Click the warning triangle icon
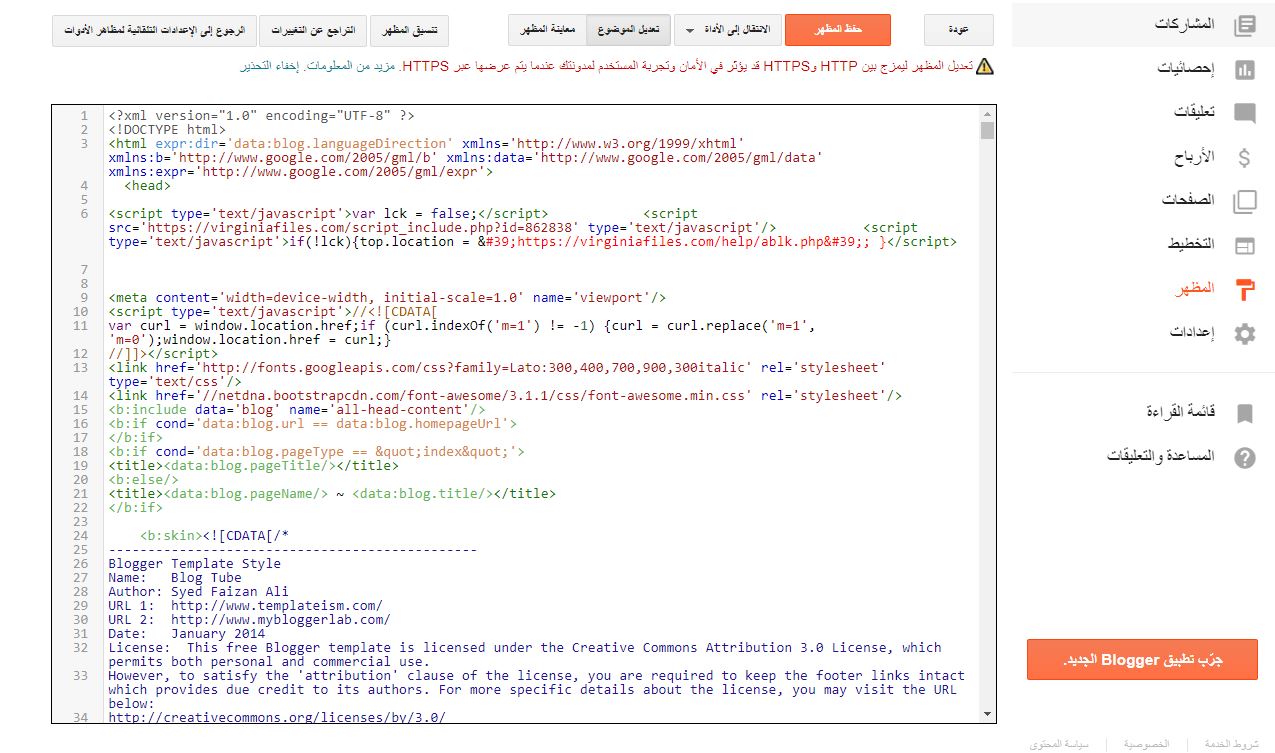Screen dimensions: 1275x753 (985, 66)
